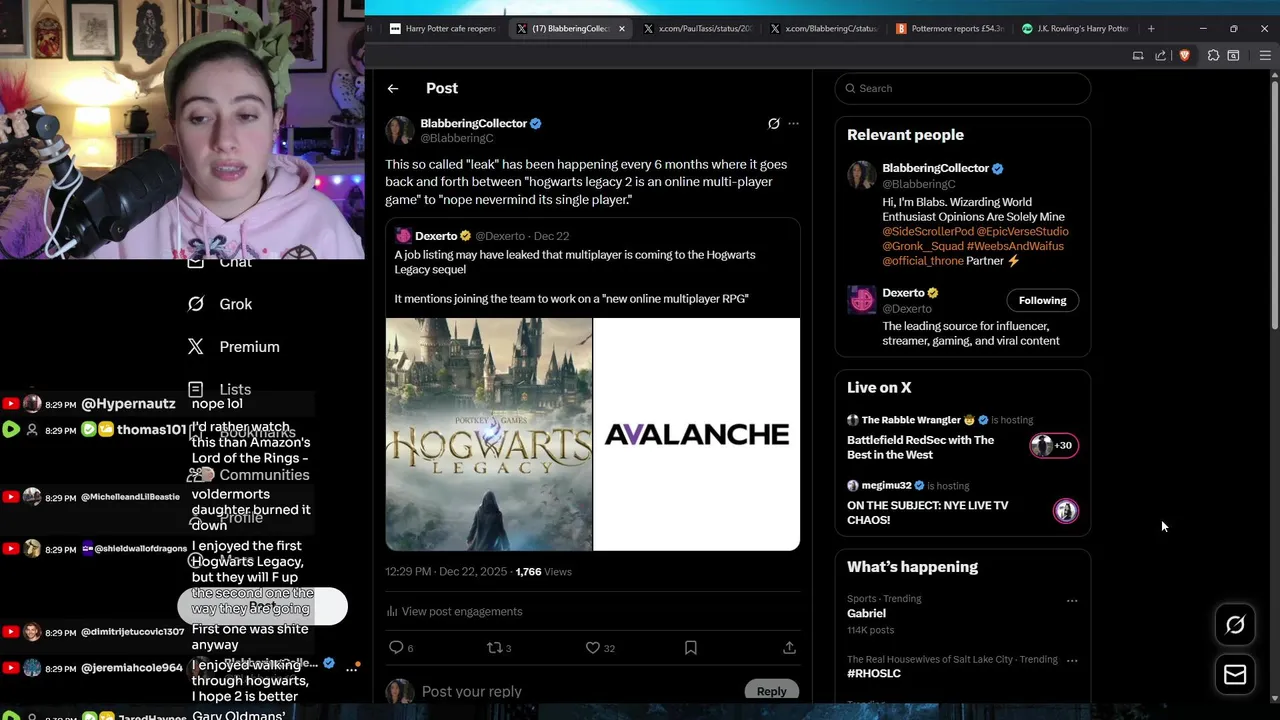1280x720 pixels.
Task: Click the Dexerto quoted post header
Action: tap(482, 236)
